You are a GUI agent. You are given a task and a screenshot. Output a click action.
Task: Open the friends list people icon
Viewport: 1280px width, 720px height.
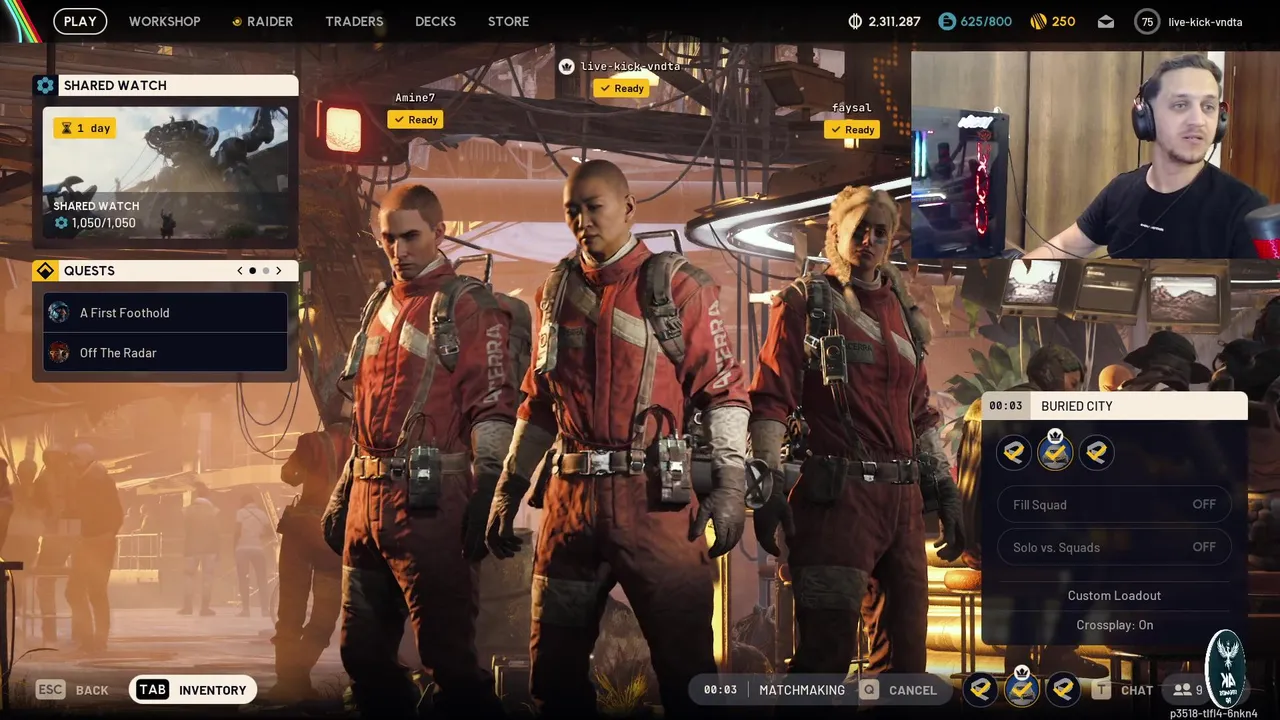[1183, 690]
